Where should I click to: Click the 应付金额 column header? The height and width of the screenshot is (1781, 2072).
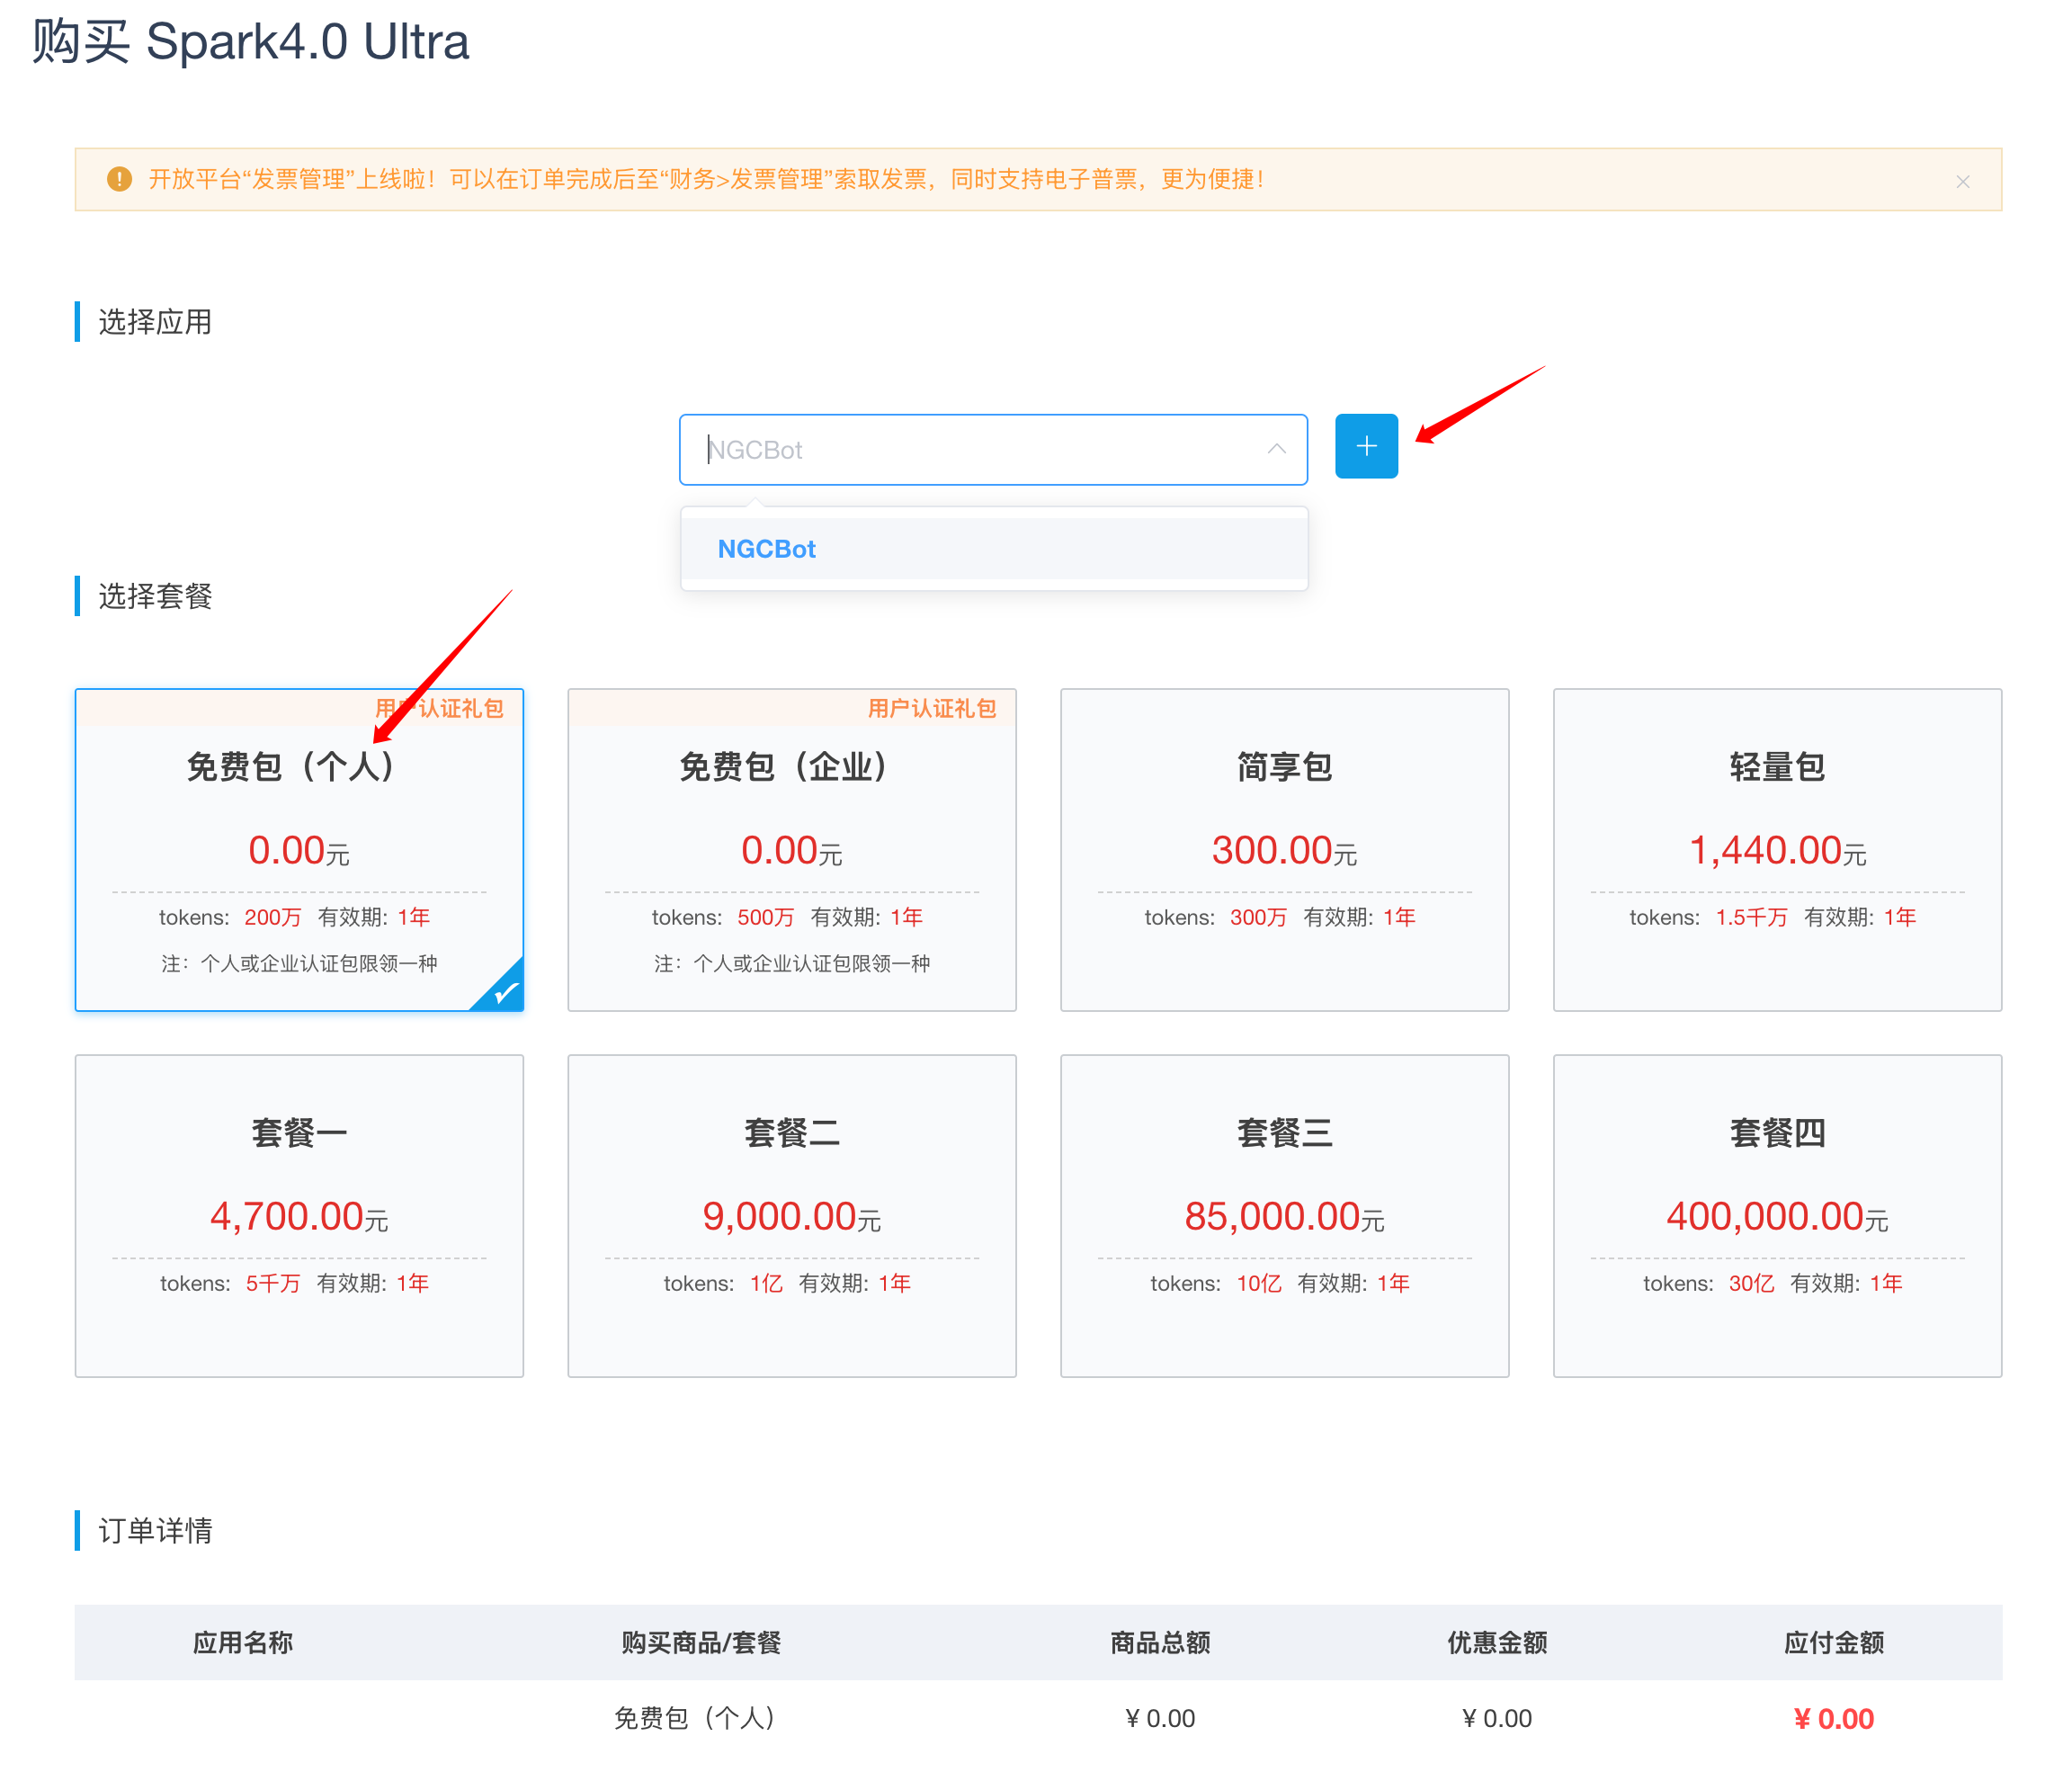tap(1833, 1642)
